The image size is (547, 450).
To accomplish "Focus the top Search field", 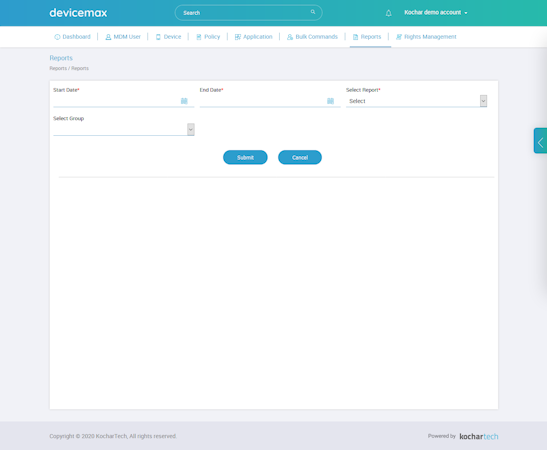I will coord(248,13).
